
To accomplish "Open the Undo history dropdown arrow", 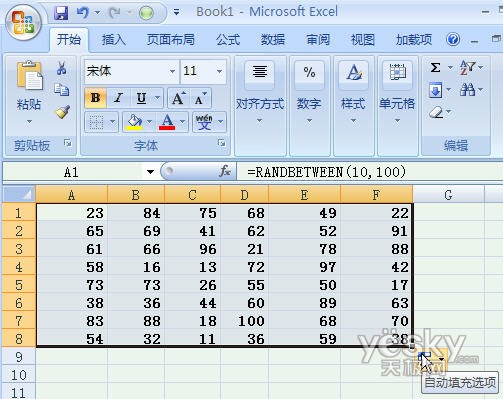I will (97, 13).
